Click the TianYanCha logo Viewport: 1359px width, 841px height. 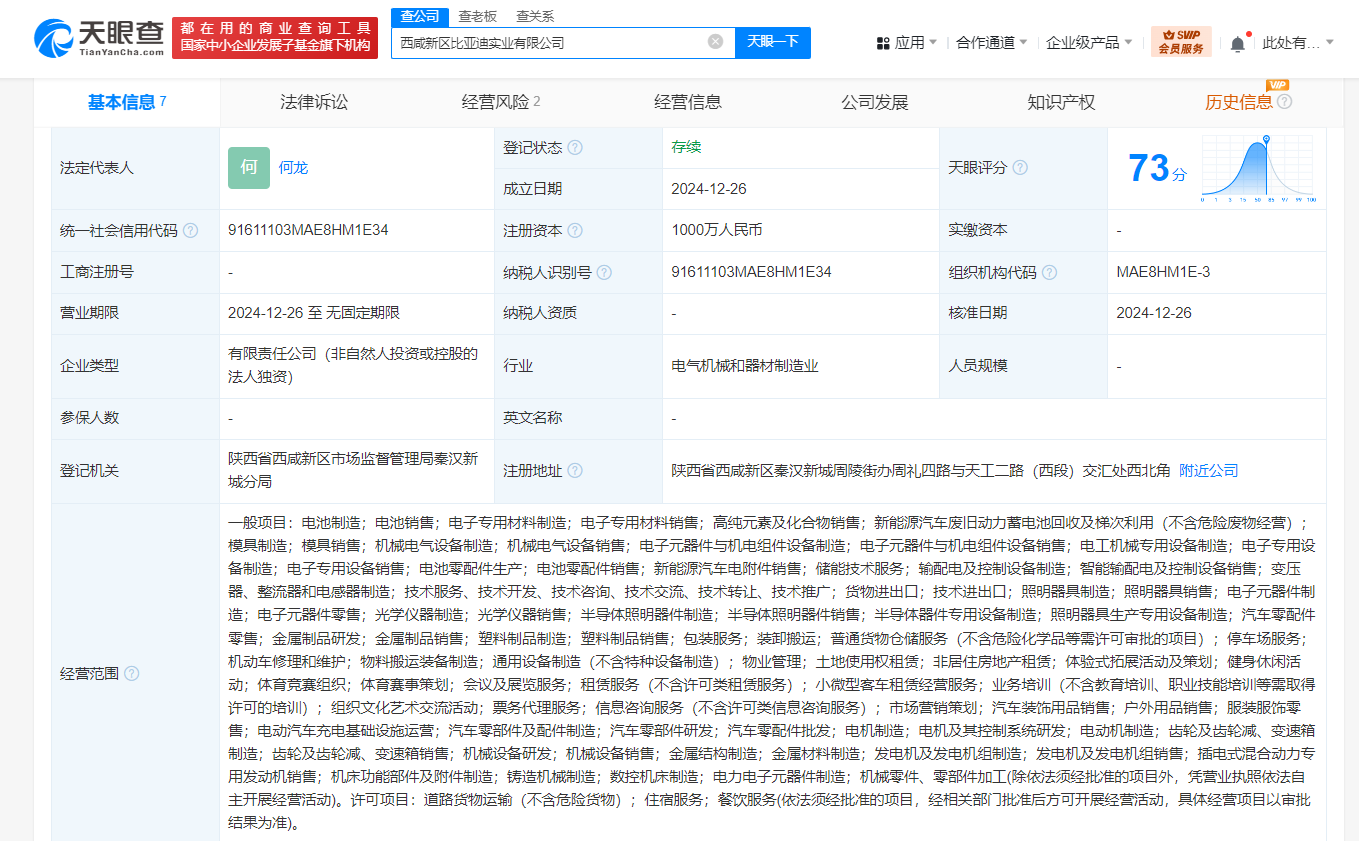click(100, 38)
